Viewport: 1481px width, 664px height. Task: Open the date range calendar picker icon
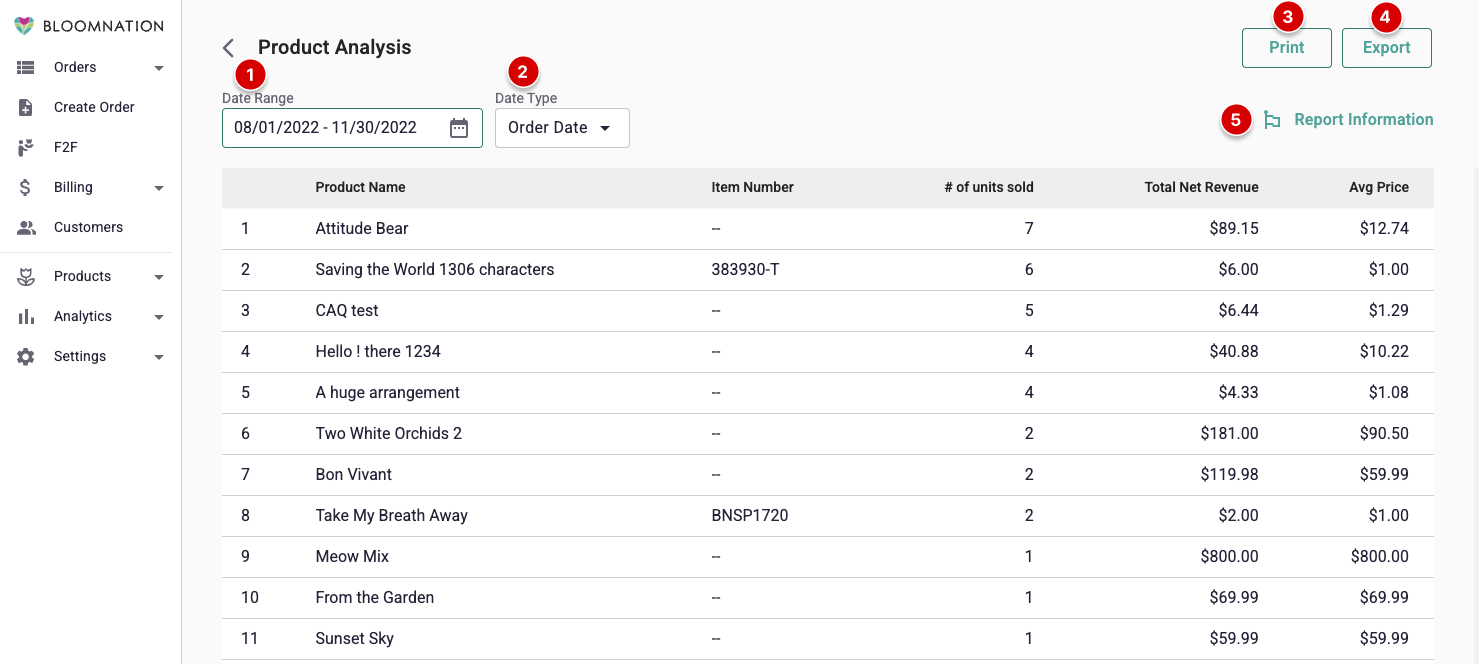tap(459, 128)
